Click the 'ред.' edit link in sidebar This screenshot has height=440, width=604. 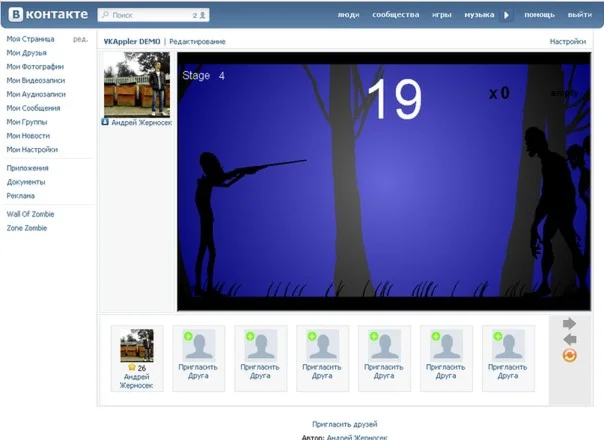[x=80, y=39]
